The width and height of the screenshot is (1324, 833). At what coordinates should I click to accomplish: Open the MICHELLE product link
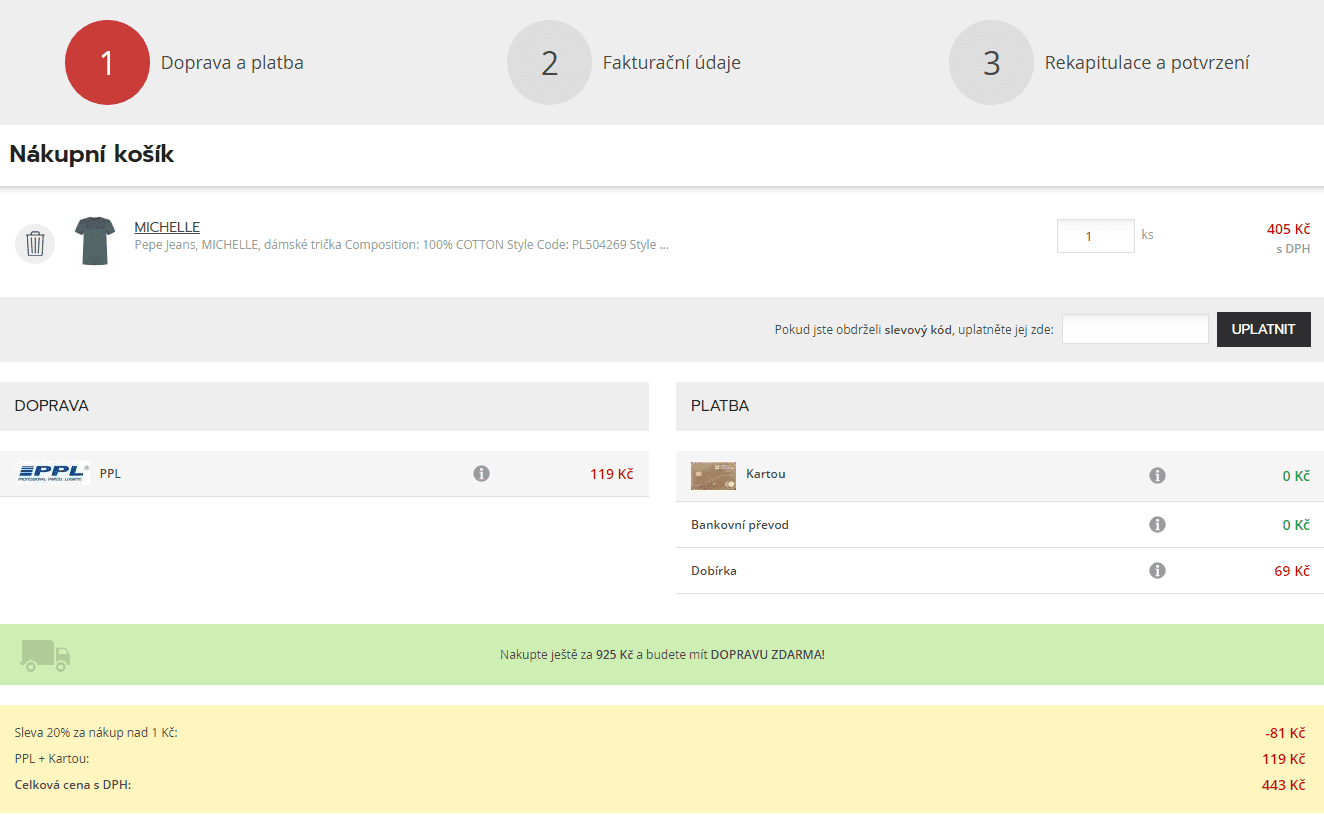[167, 227]
